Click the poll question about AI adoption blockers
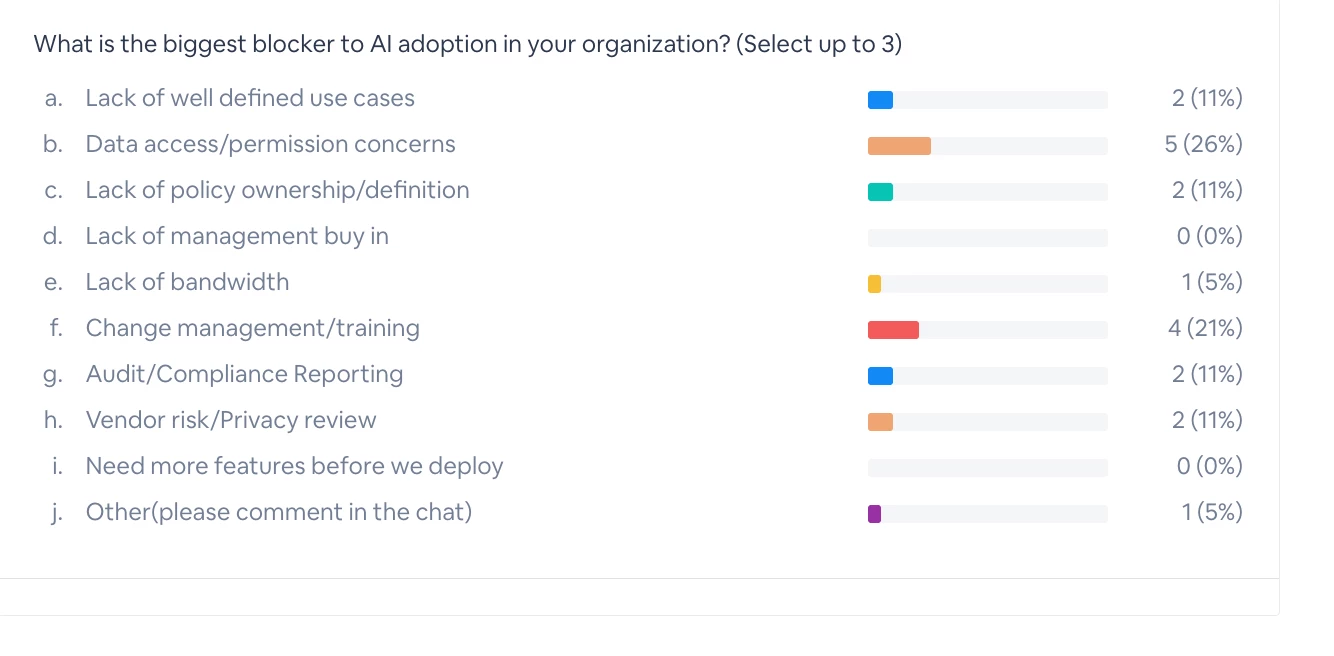Viewport: 1334px width, 656px height. 467,45
